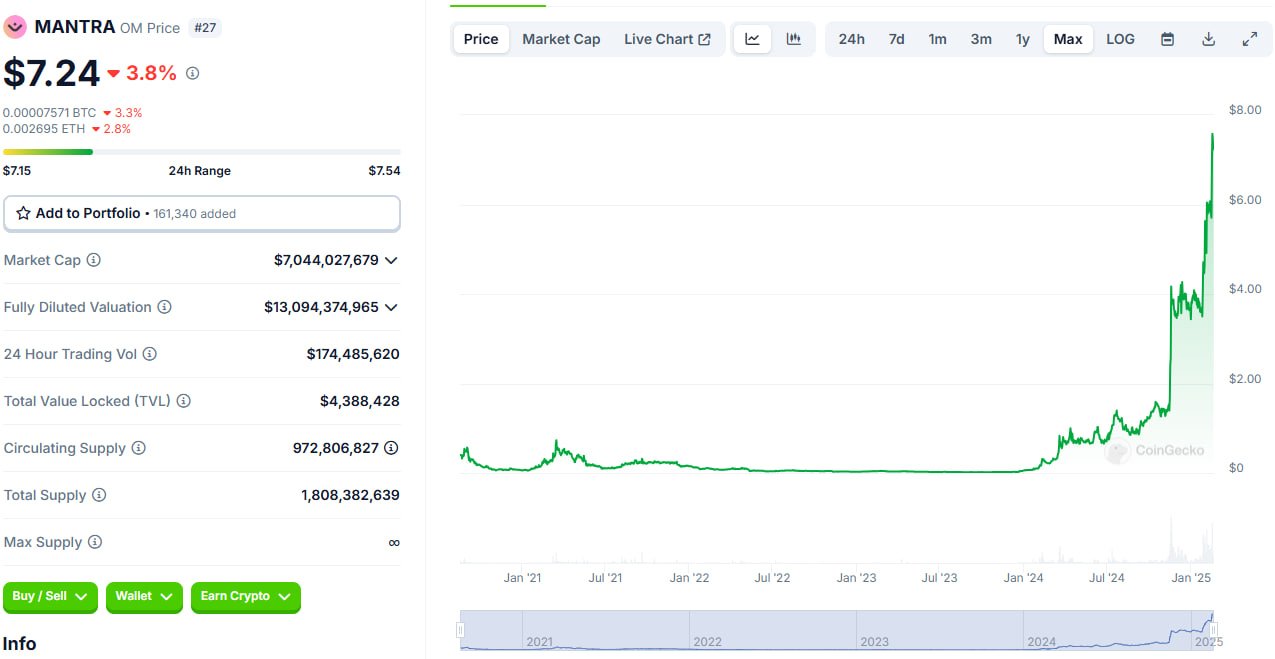
Task: Click the Info section heading
Action: pos(20,643)
